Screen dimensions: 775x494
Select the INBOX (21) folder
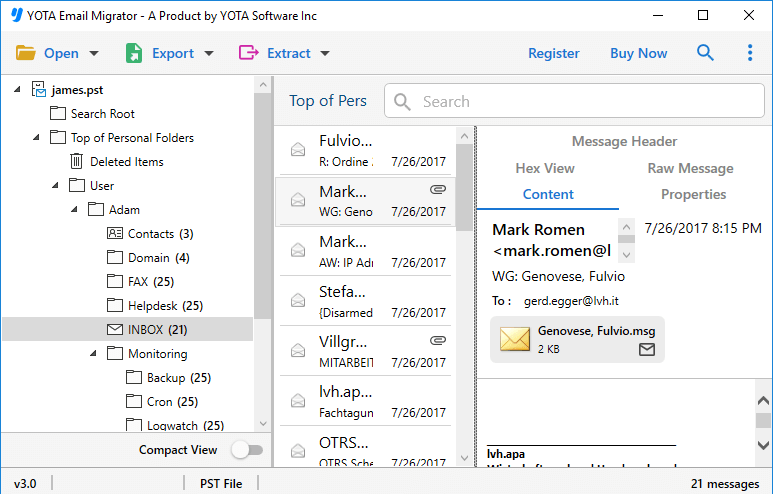point(157,329)
